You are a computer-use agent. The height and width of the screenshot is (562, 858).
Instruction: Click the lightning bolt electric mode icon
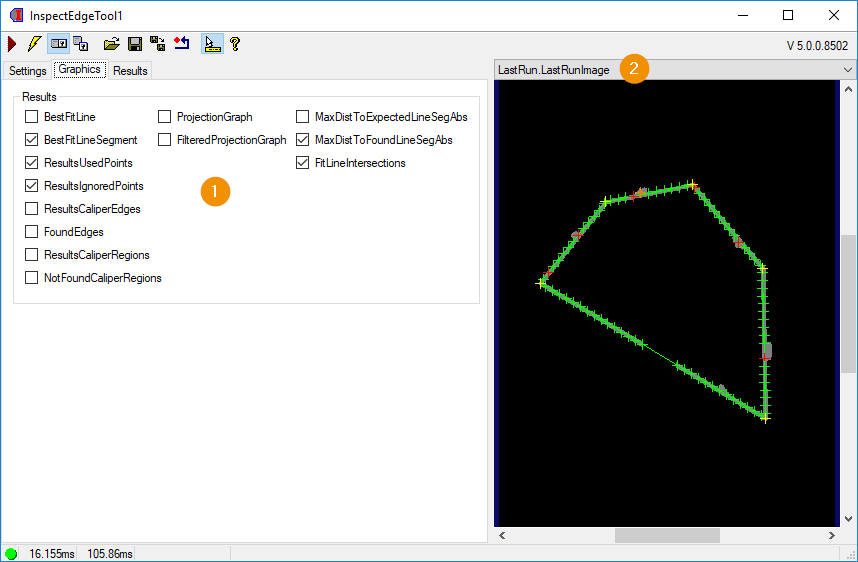34,44
